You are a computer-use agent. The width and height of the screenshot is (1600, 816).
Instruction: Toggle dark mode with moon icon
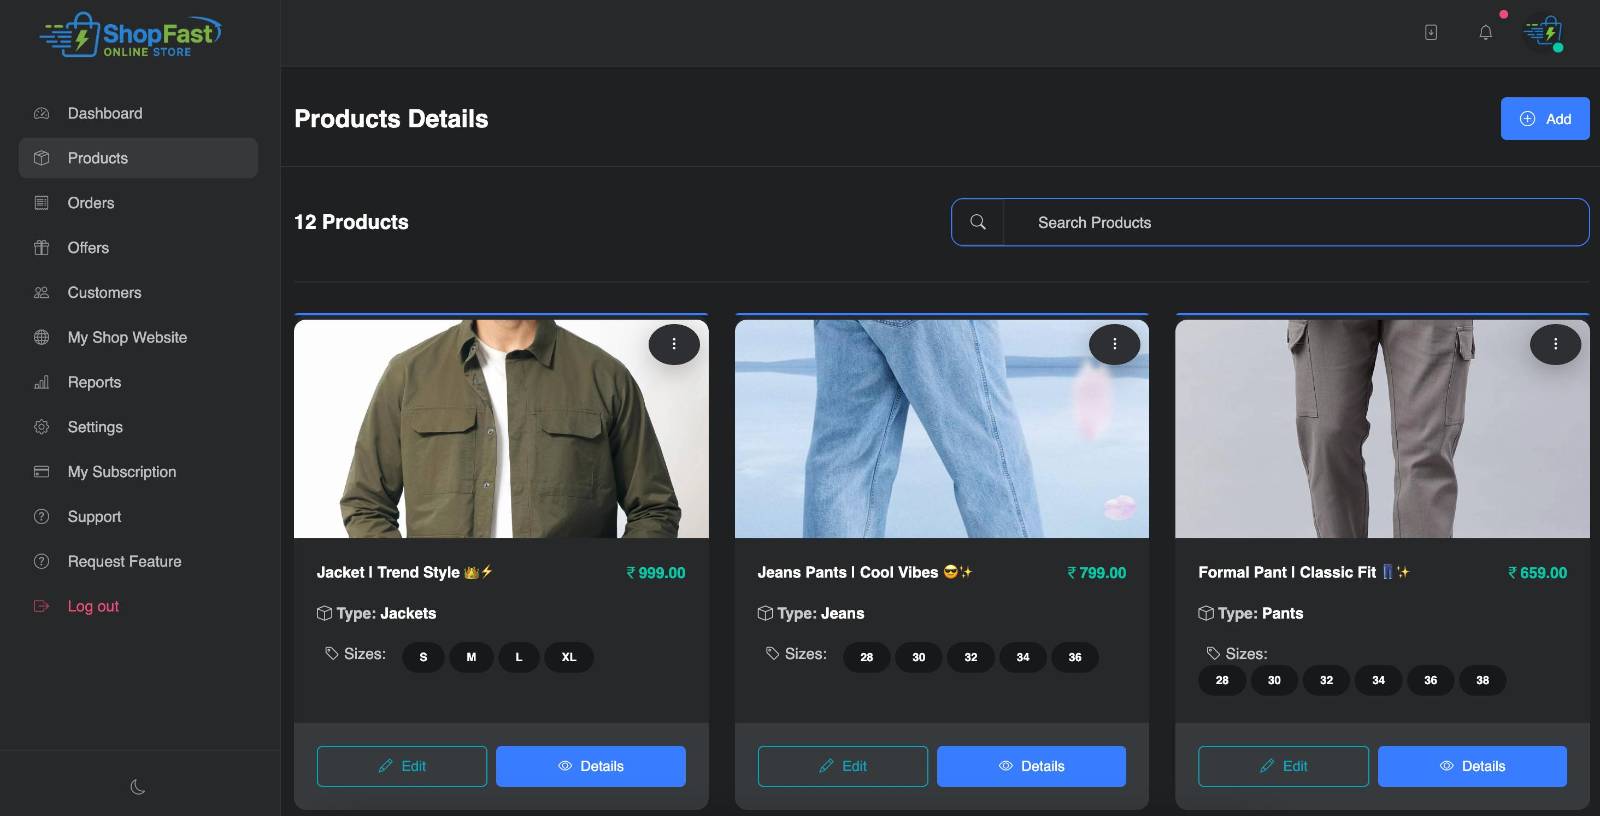[138, 787]
